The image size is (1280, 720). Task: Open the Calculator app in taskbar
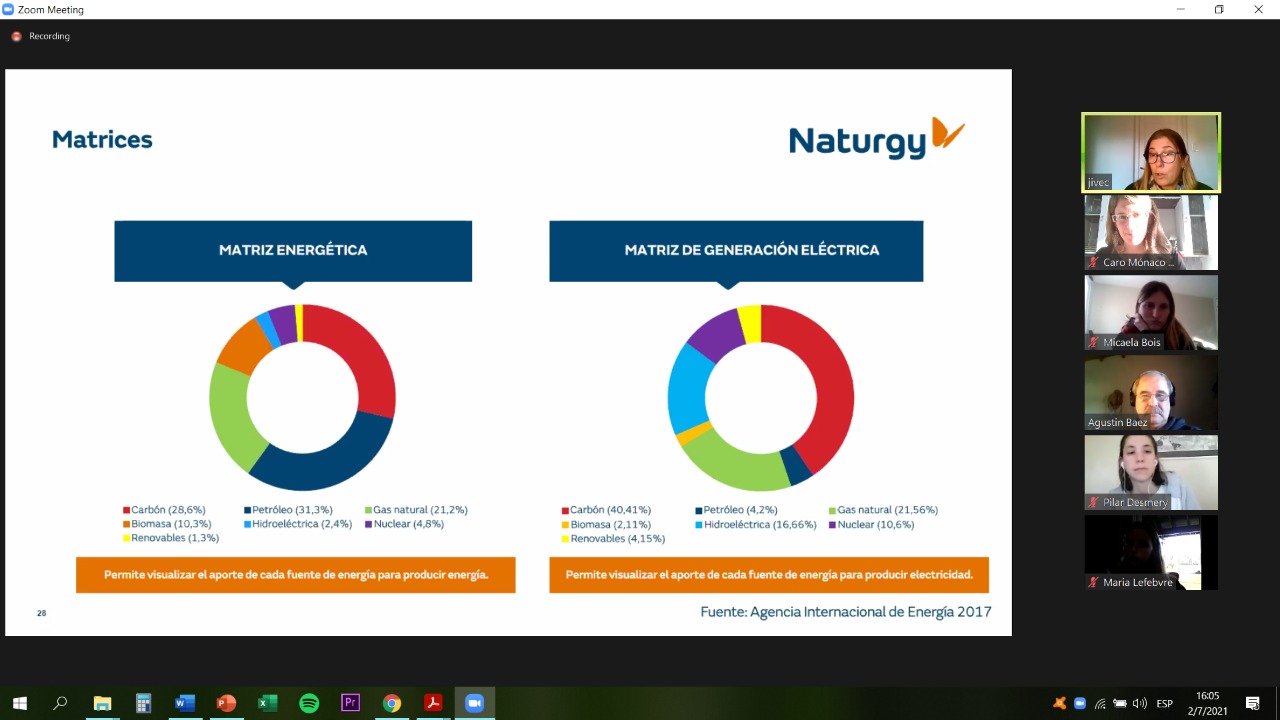(143, 703)
